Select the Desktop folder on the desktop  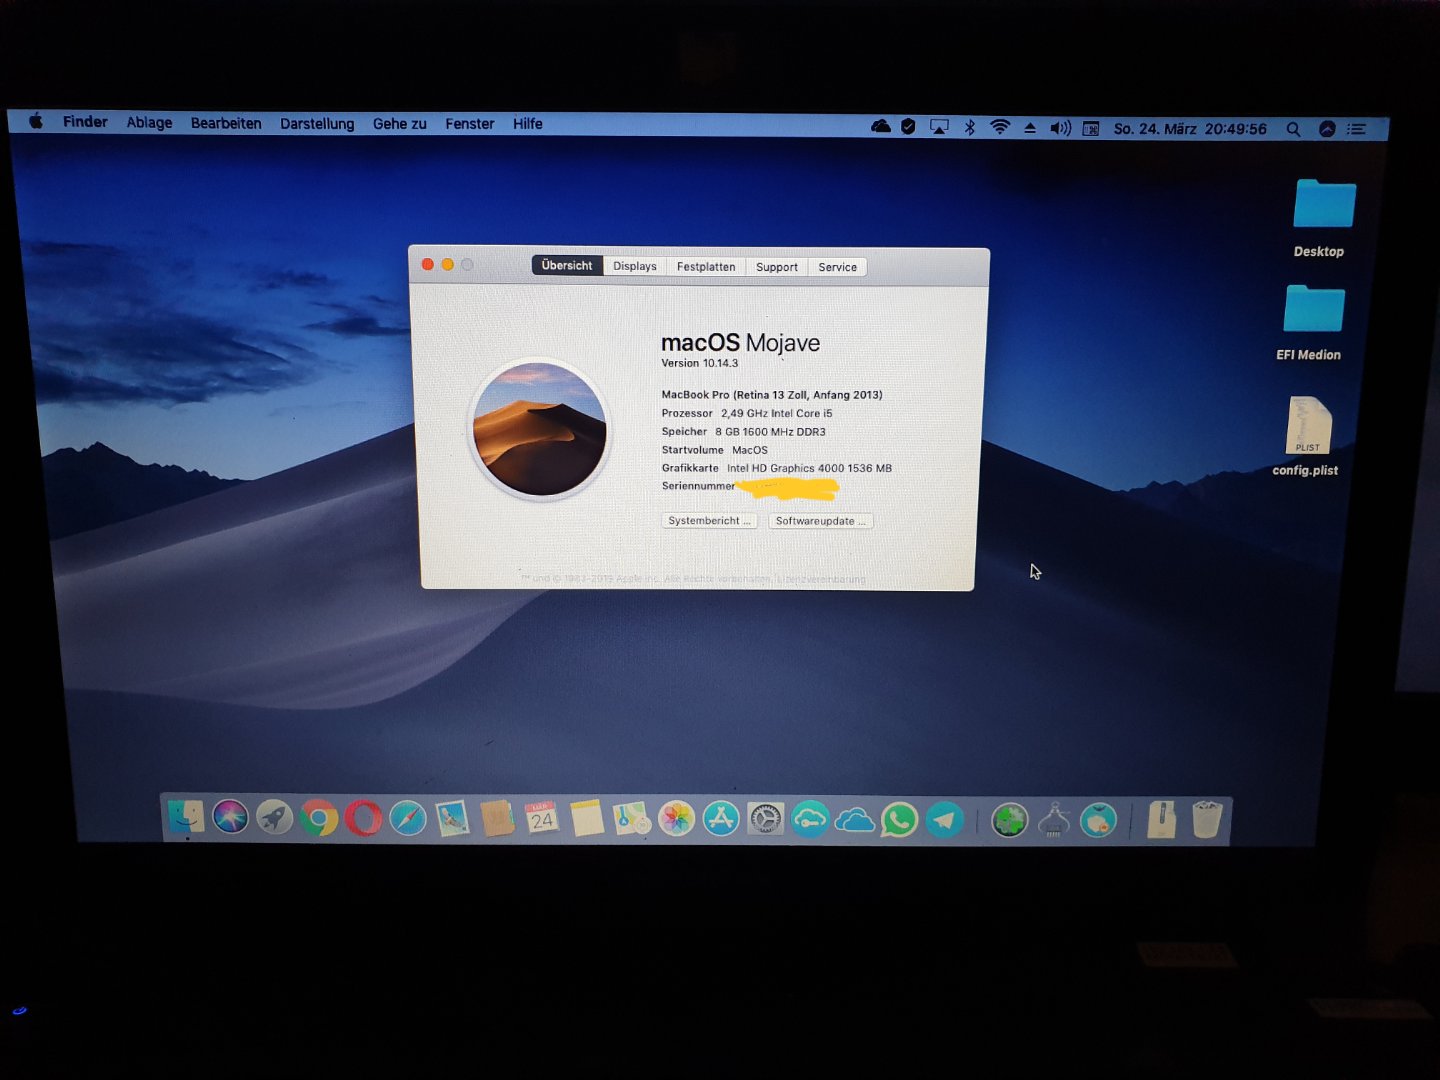(x=1322, y=219)
